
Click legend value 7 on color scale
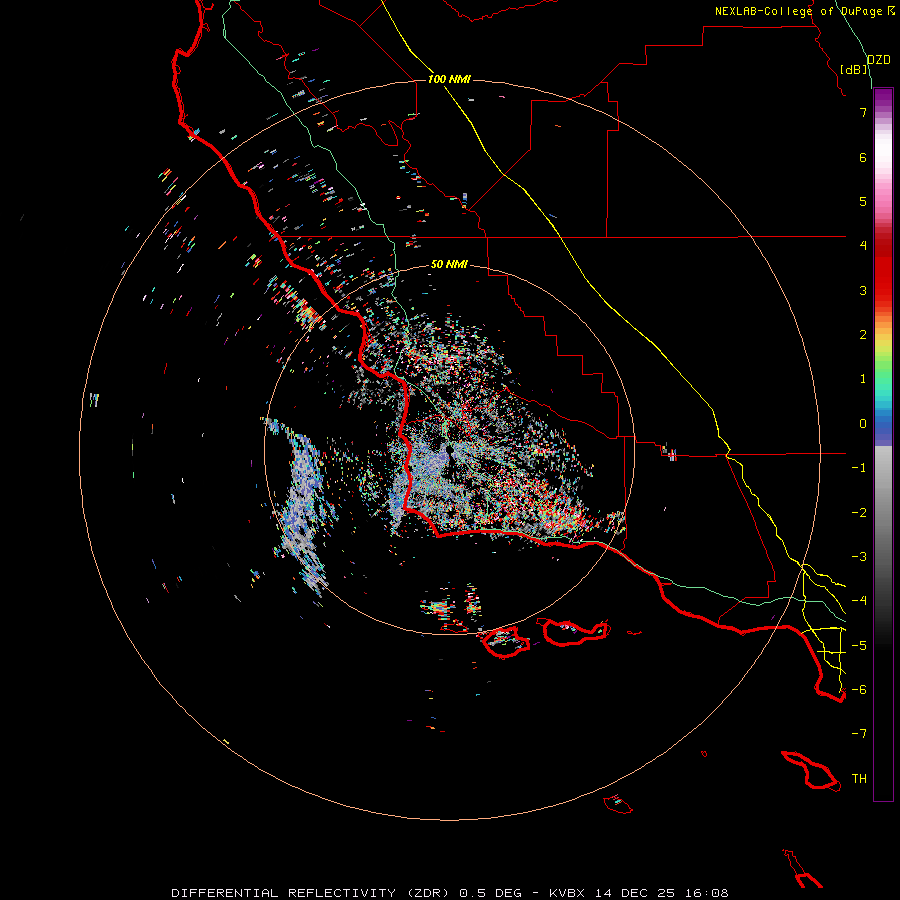[863, 112]
